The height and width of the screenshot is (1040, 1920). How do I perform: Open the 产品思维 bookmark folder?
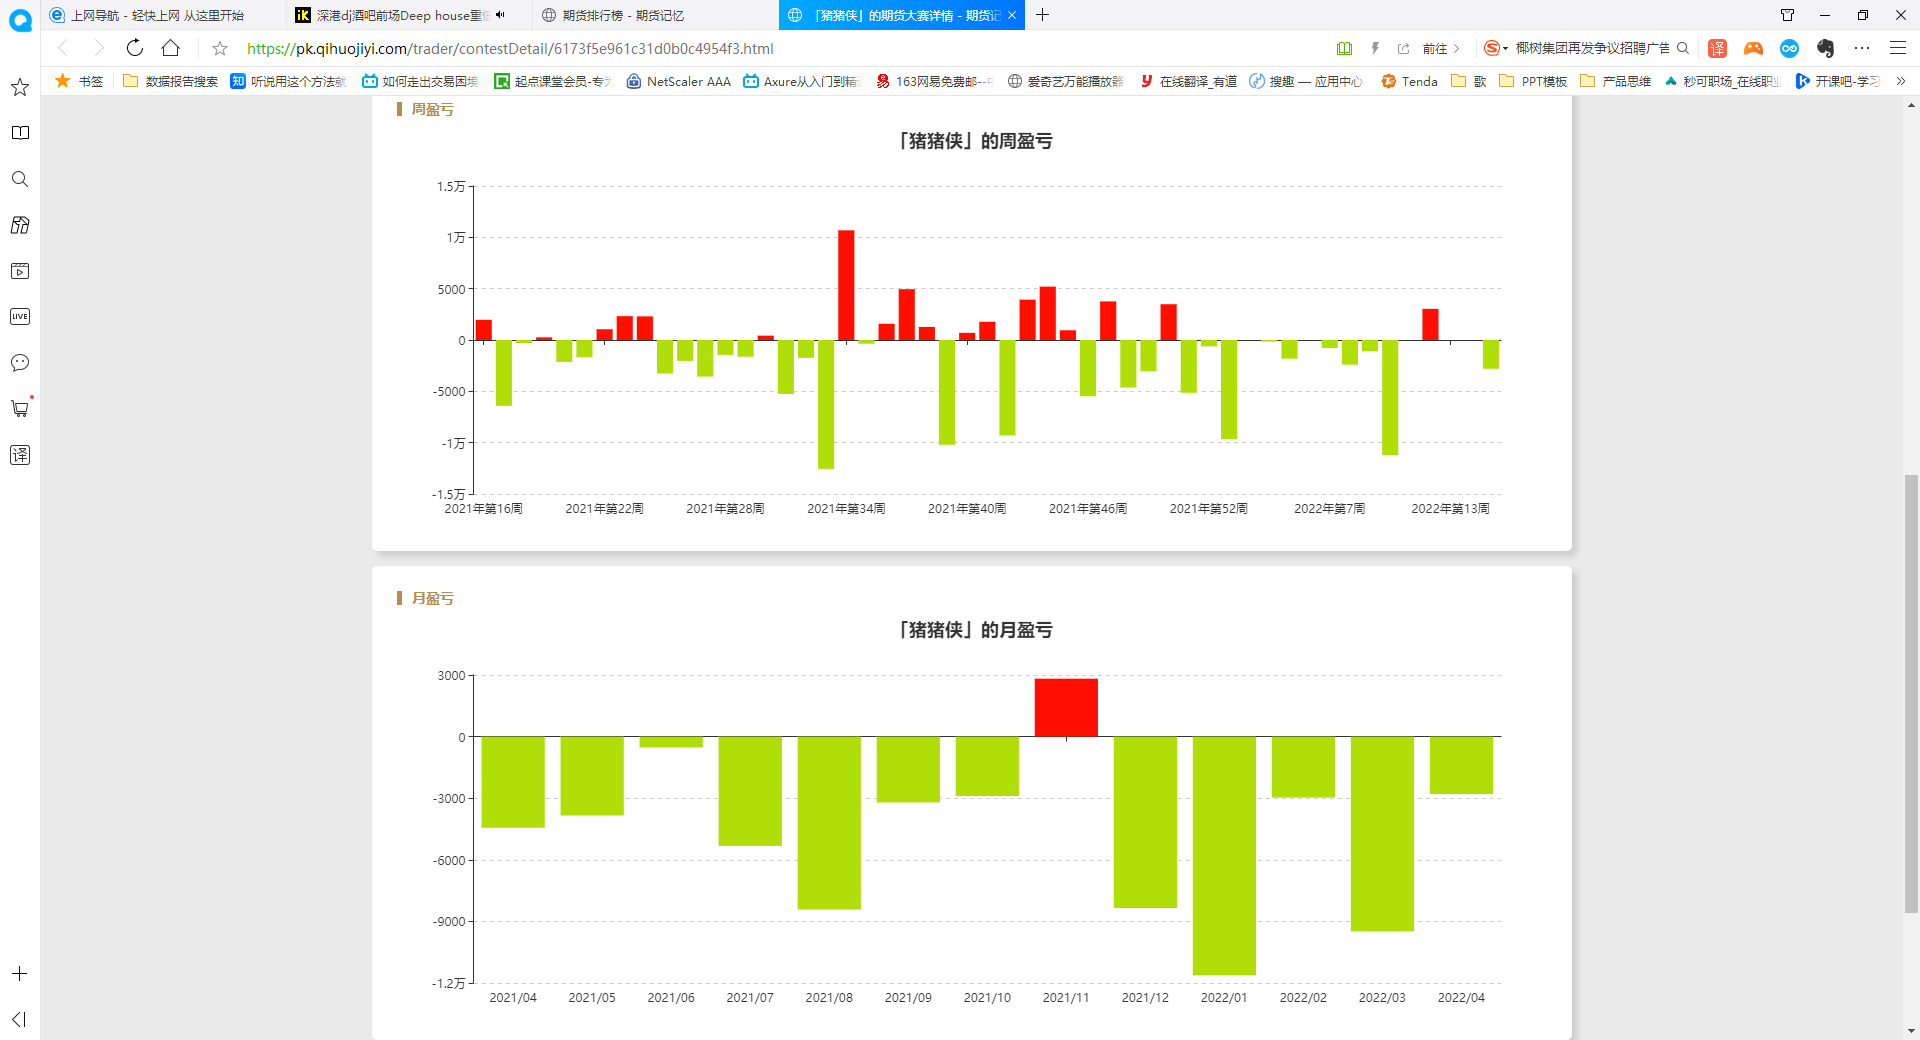click(1615, 81)
